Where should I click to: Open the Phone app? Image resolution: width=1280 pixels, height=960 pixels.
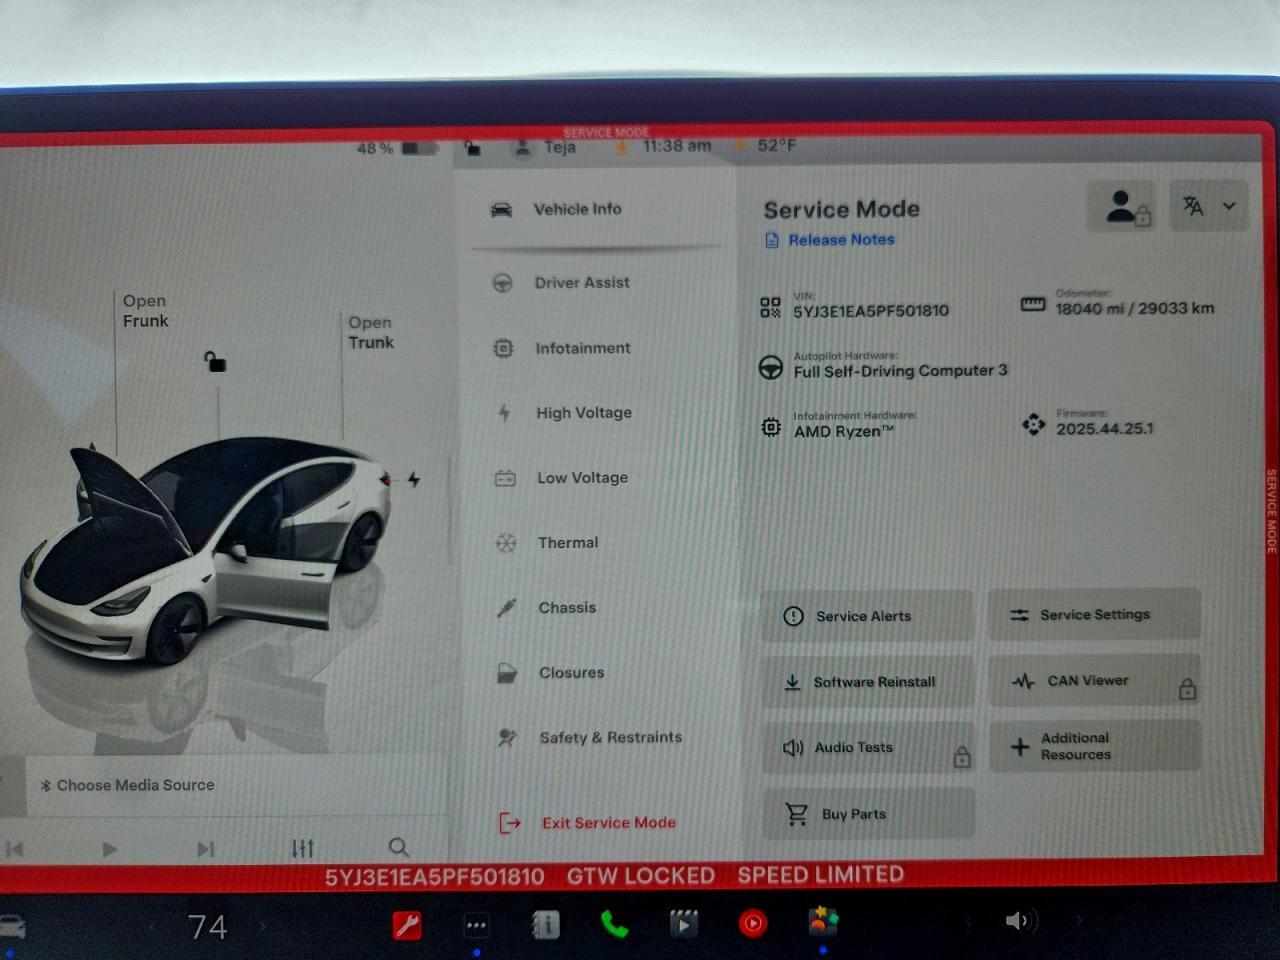pyautogui.click(x=614, y=924)
